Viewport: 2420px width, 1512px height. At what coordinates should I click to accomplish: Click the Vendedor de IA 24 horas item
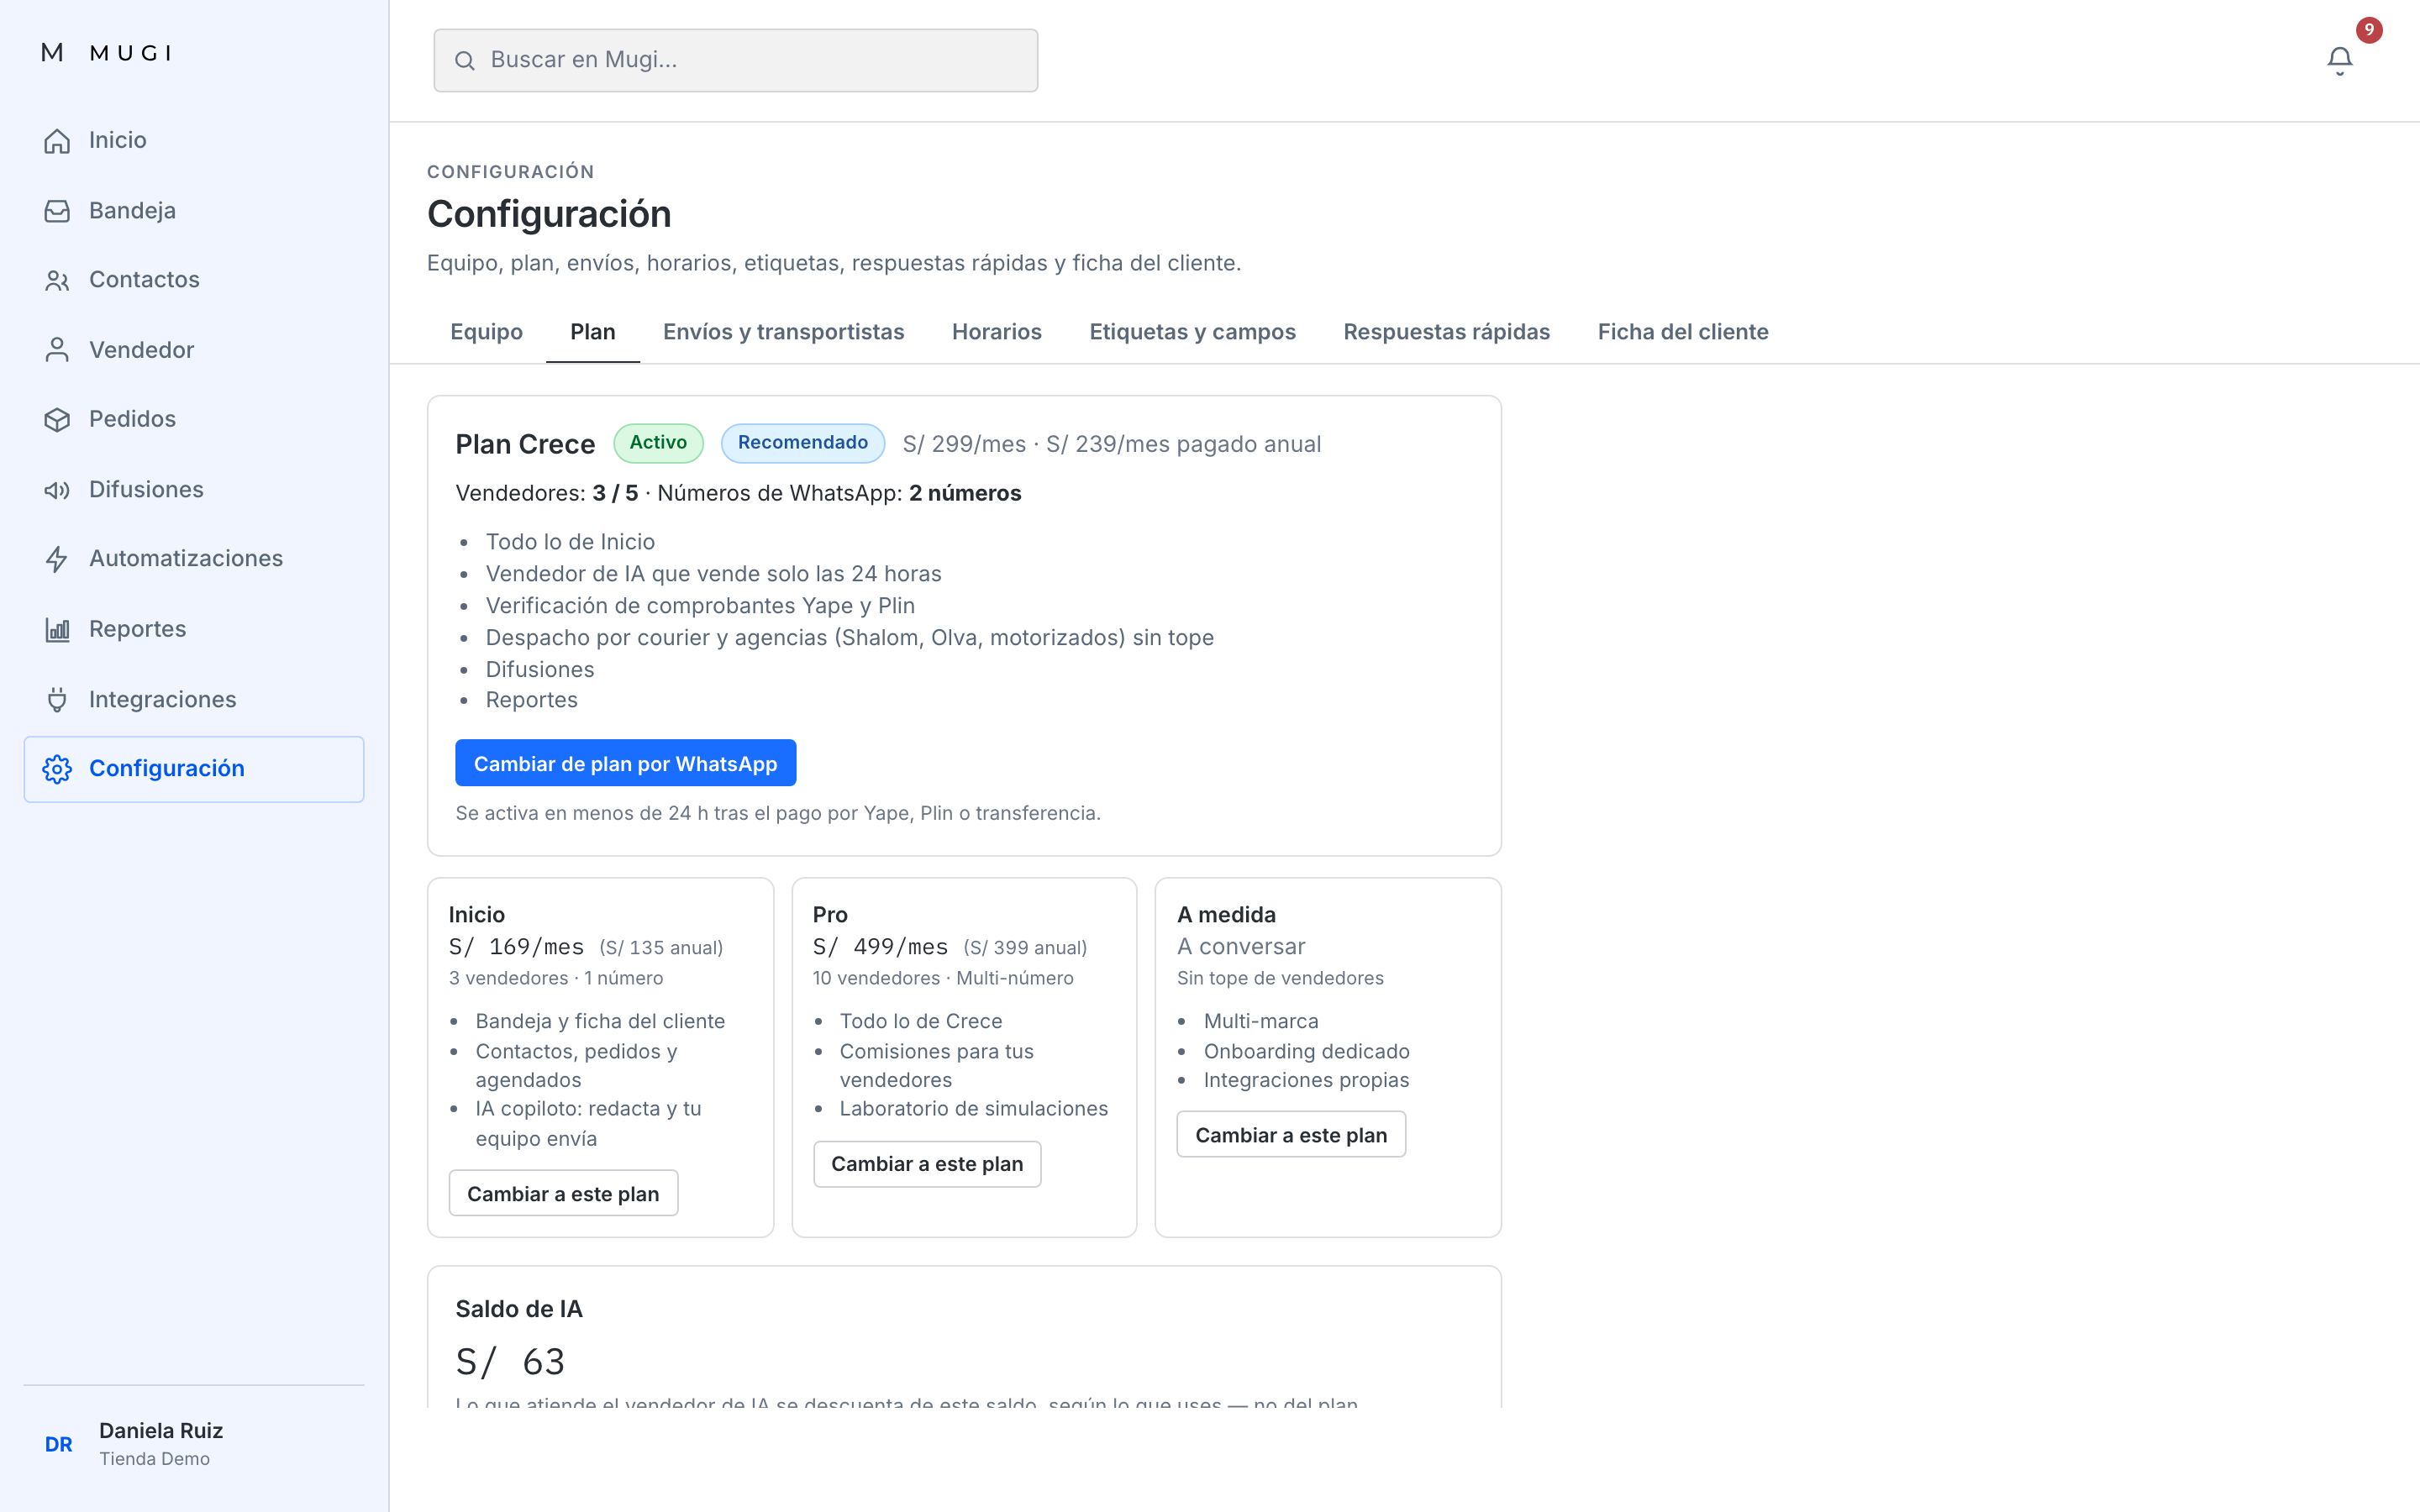tap(714, 574)
